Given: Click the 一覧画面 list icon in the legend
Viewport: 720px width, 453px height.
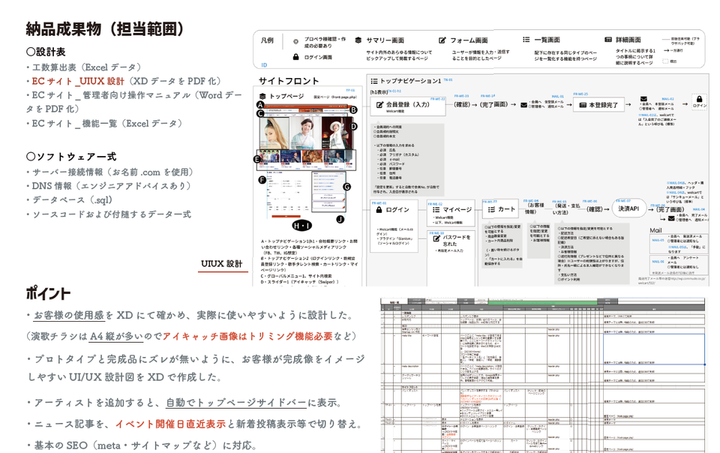Looking at the screenshot, I should pyautogui.click(x=526, y=40).
